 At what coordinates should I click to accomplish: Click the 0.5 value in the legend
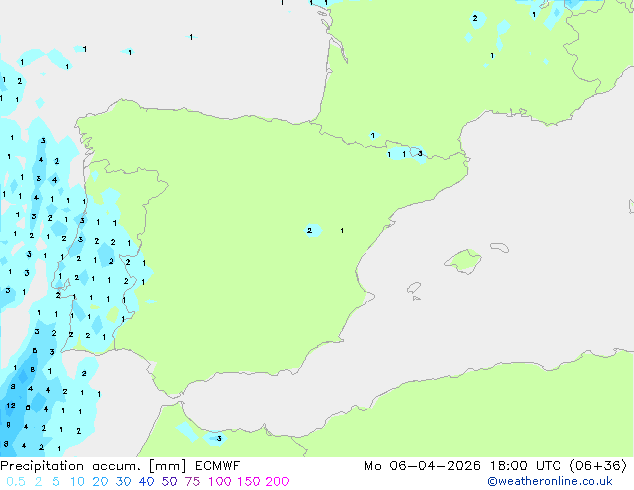16,482
